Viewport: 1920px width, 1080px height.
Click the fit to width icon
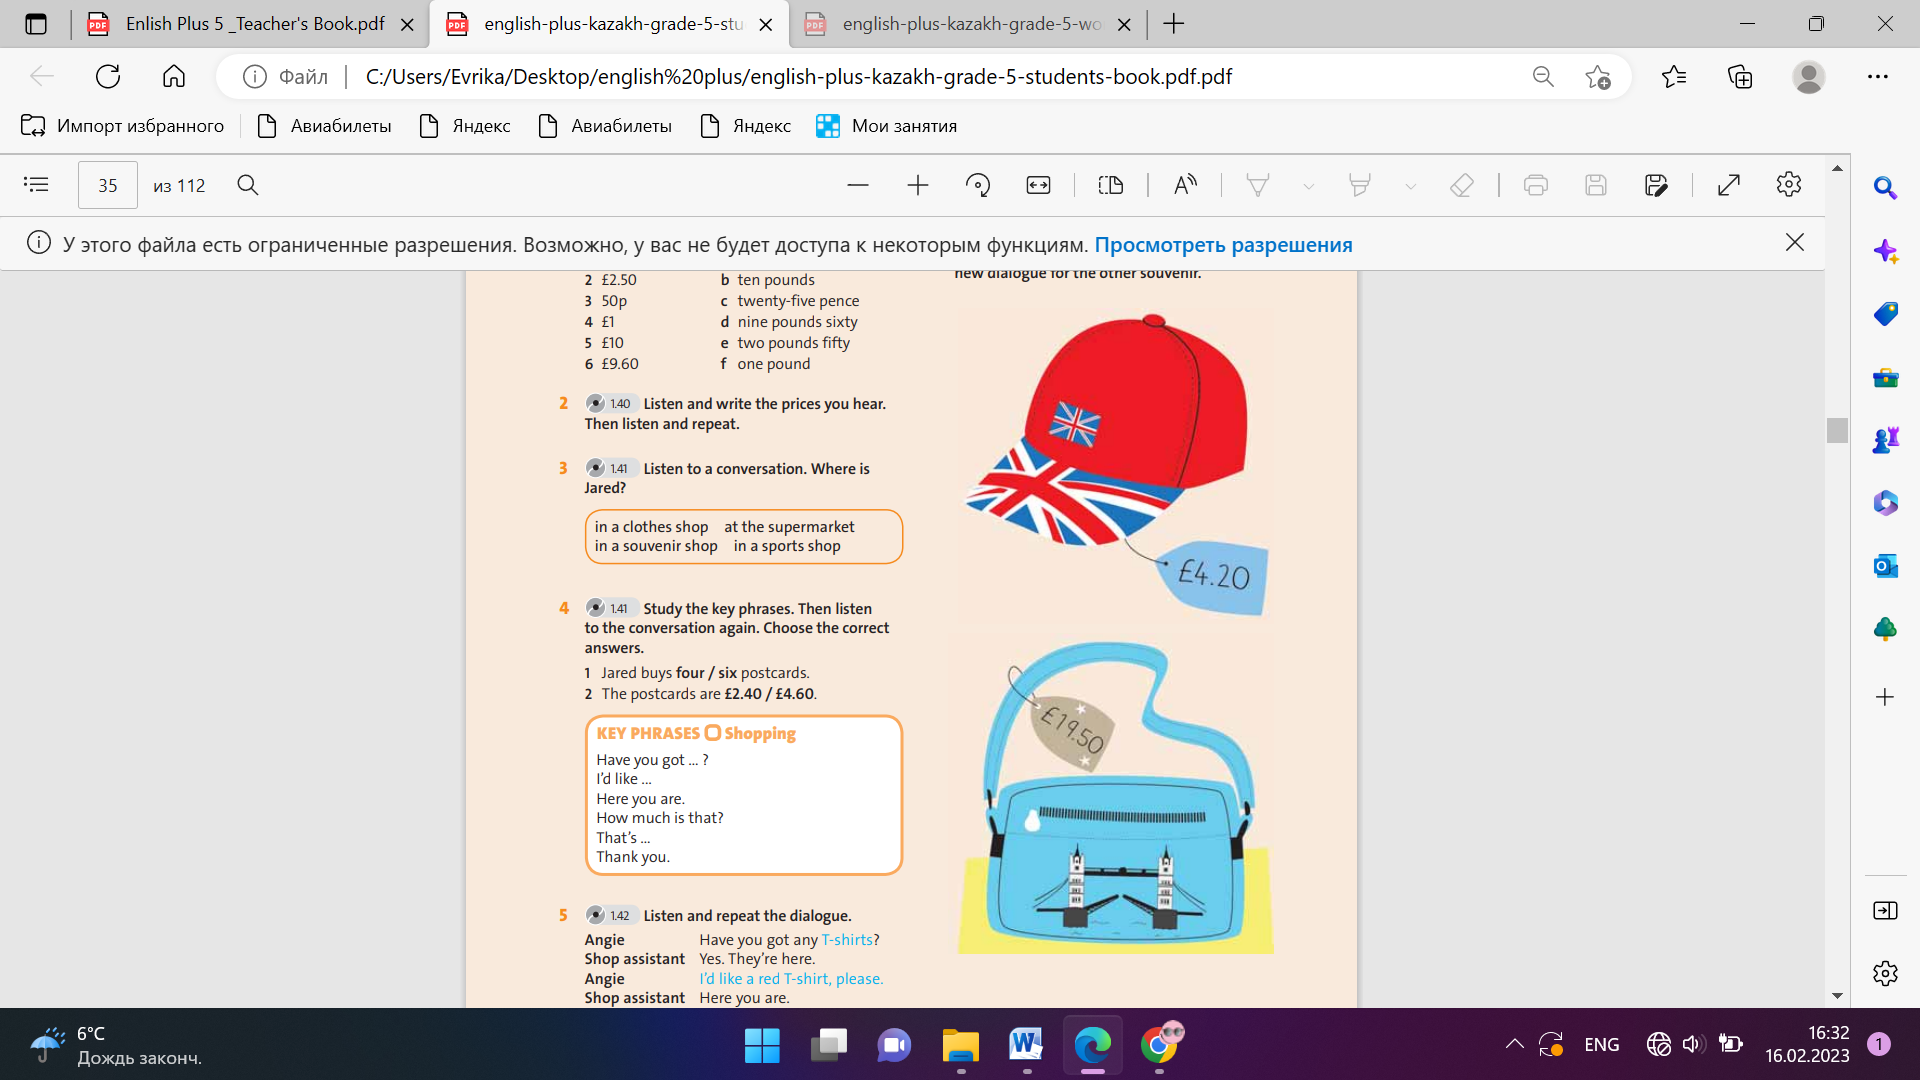tap(1038, 185)
